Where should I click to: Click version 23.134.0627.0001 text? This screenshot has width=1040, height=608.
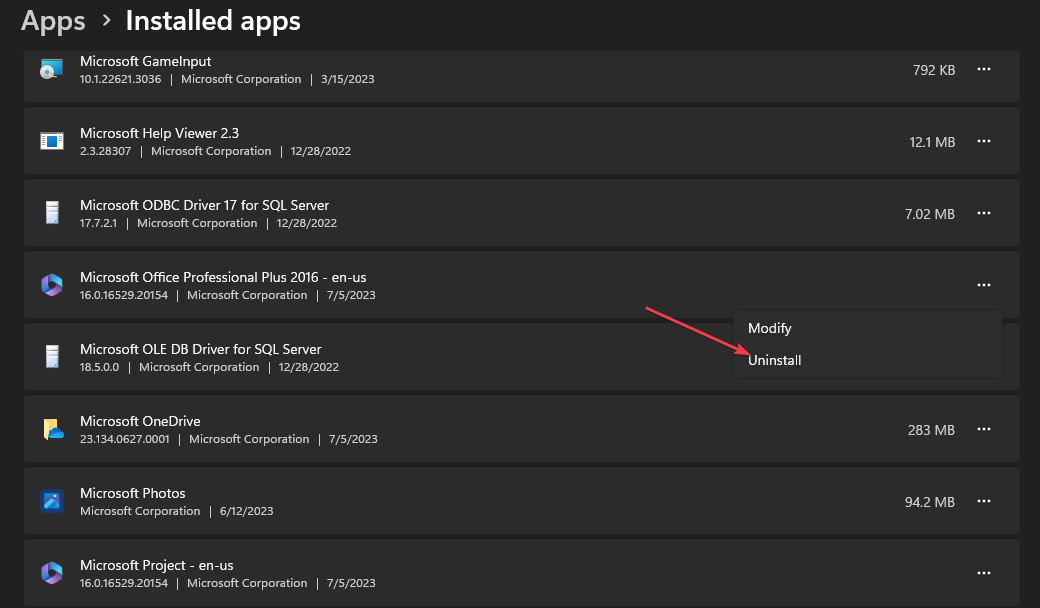125,439
